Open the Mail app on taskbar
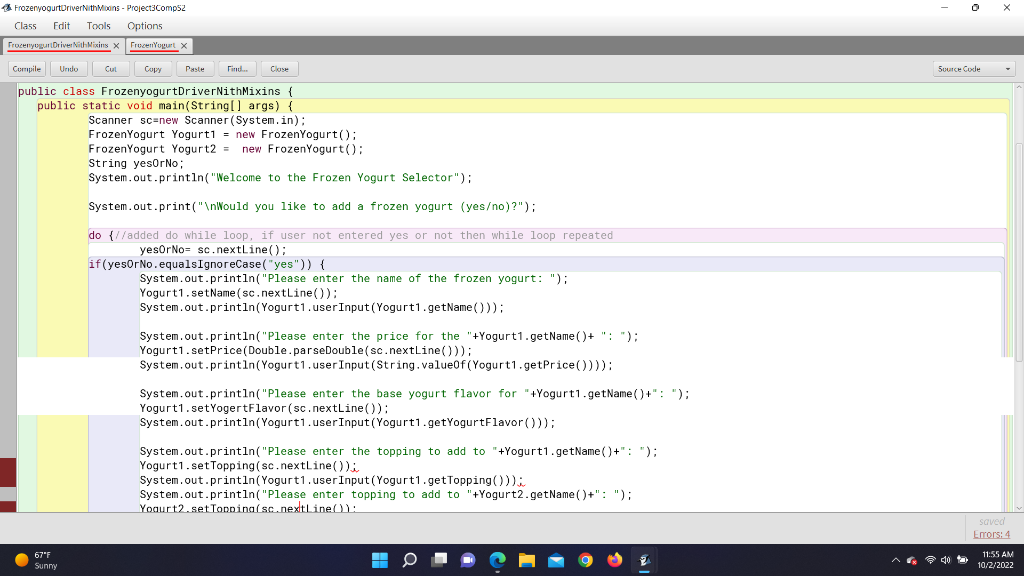This screenshot has width=1024, height=576. pos(556,560)
